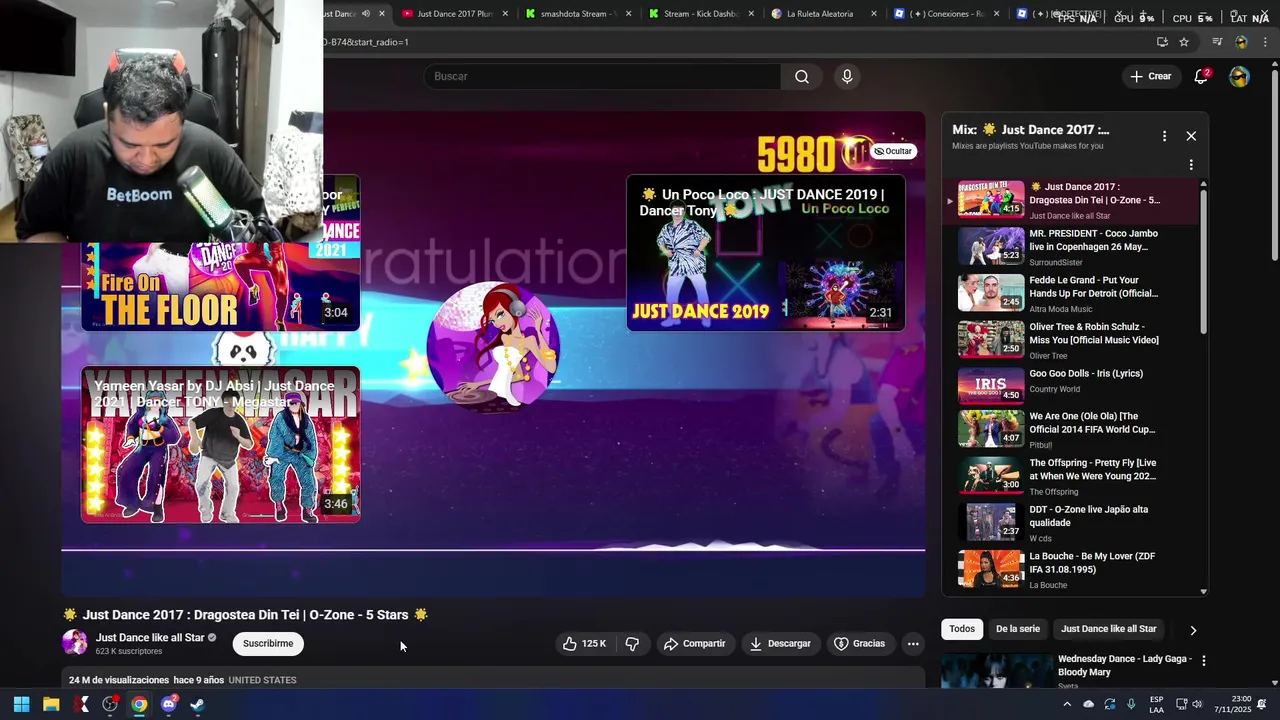Open Windows Start menu
The image size is (1280, 720).
pyautogui.click(x=21, y=704)
